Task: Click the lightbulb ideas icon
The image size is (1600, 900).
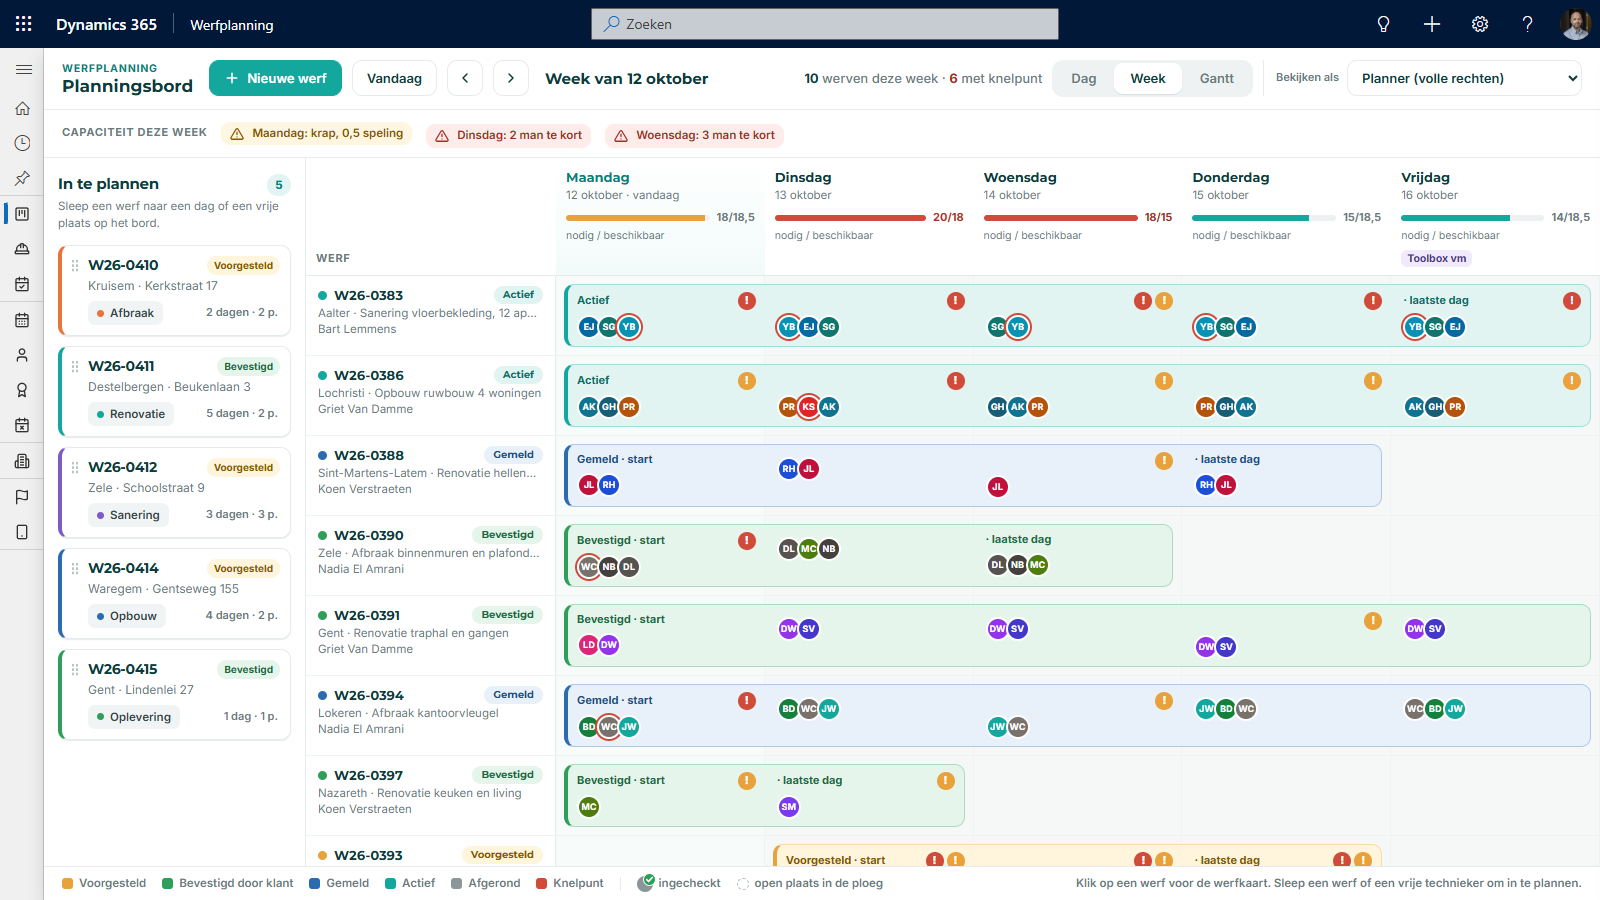Action: click(x=1383, y=24)
